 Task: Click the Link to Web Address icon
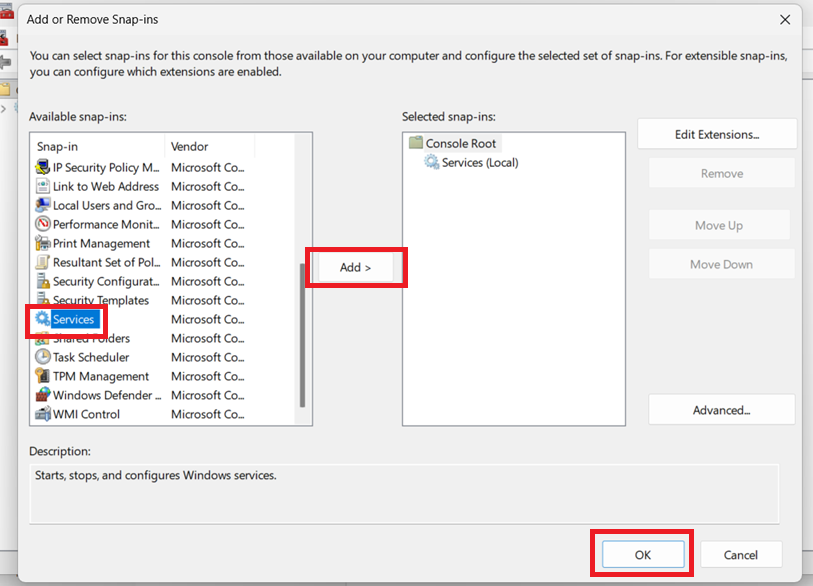pyautogui.click(x=43, y=187)
